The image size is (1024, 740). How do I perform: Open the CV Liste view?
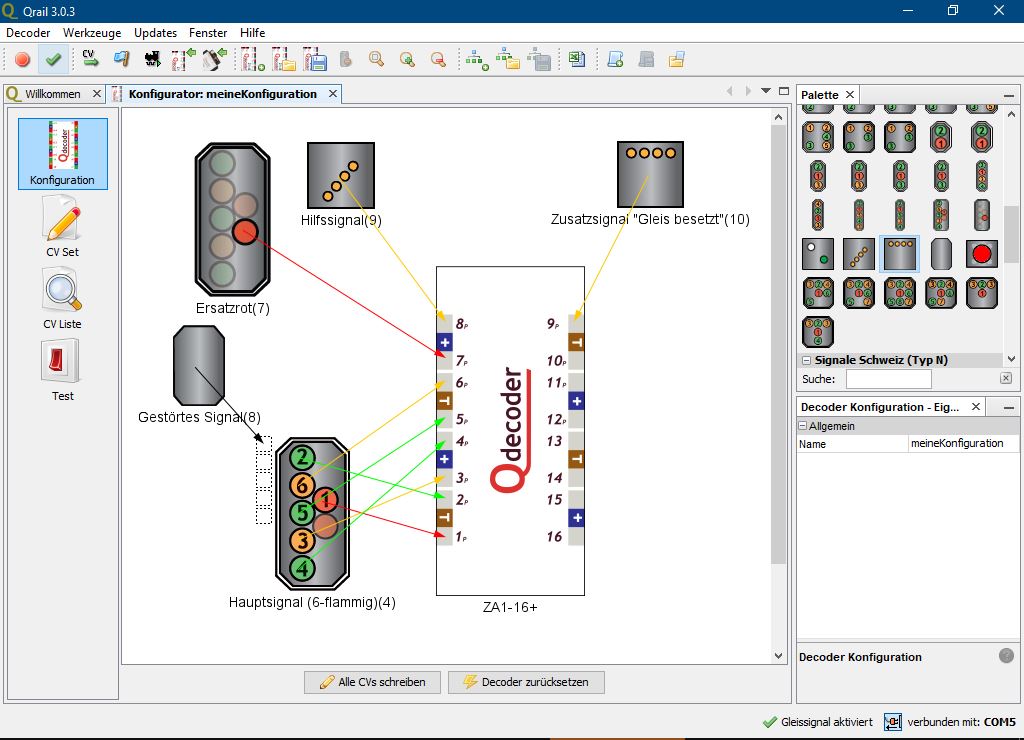63,299
